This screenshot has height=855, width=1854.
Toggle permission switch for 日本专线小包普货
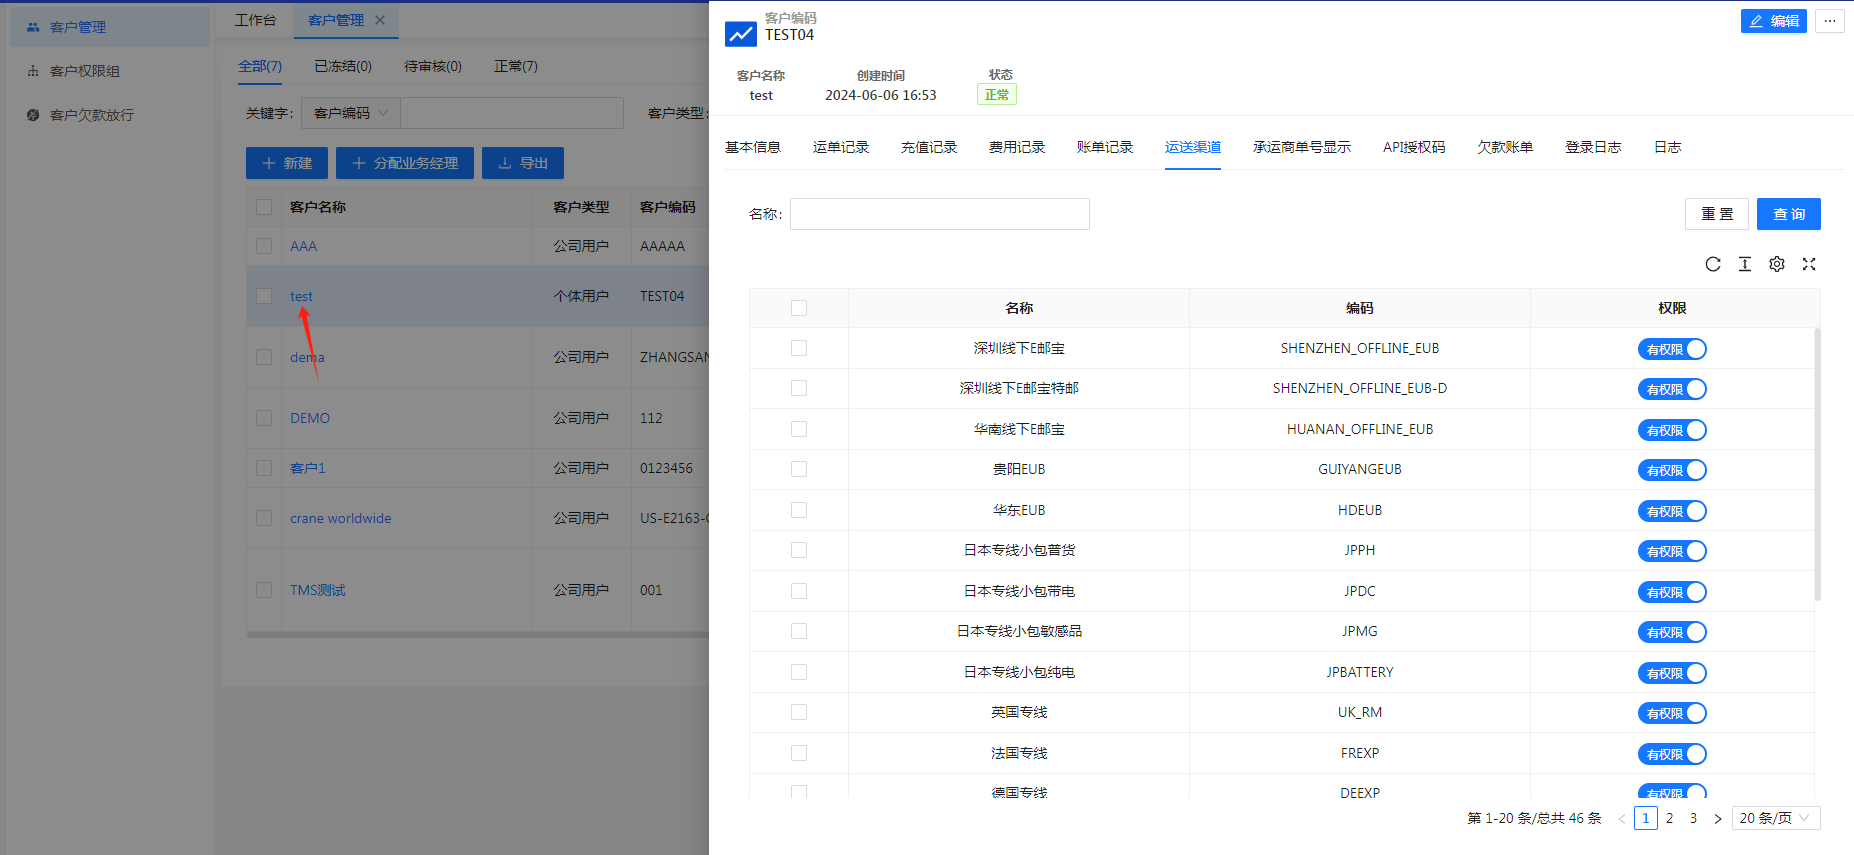click(1672, 551)
